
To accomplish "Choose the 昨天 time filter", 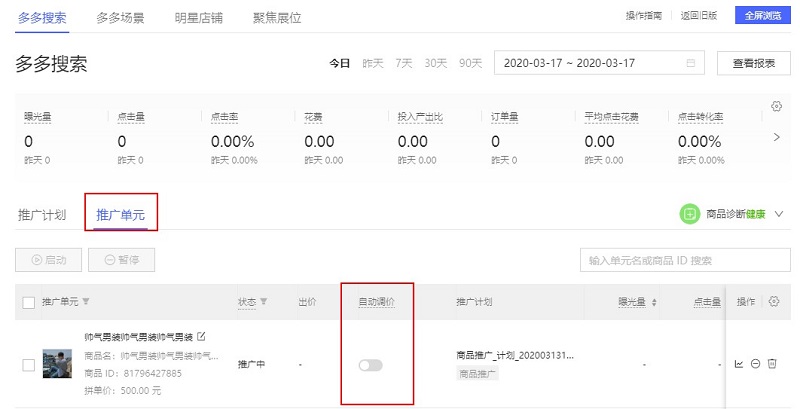I will (372, 63).
